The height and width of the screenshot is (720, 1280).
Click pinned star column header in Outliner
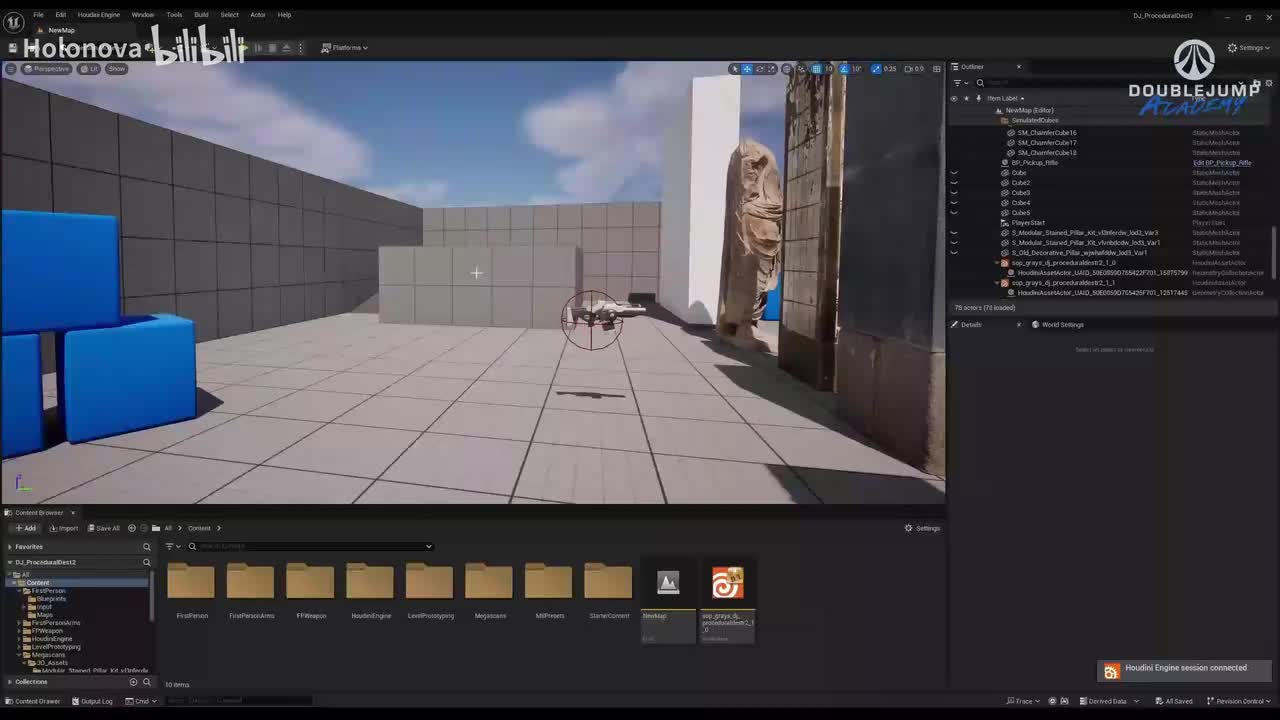pos(966,98)
